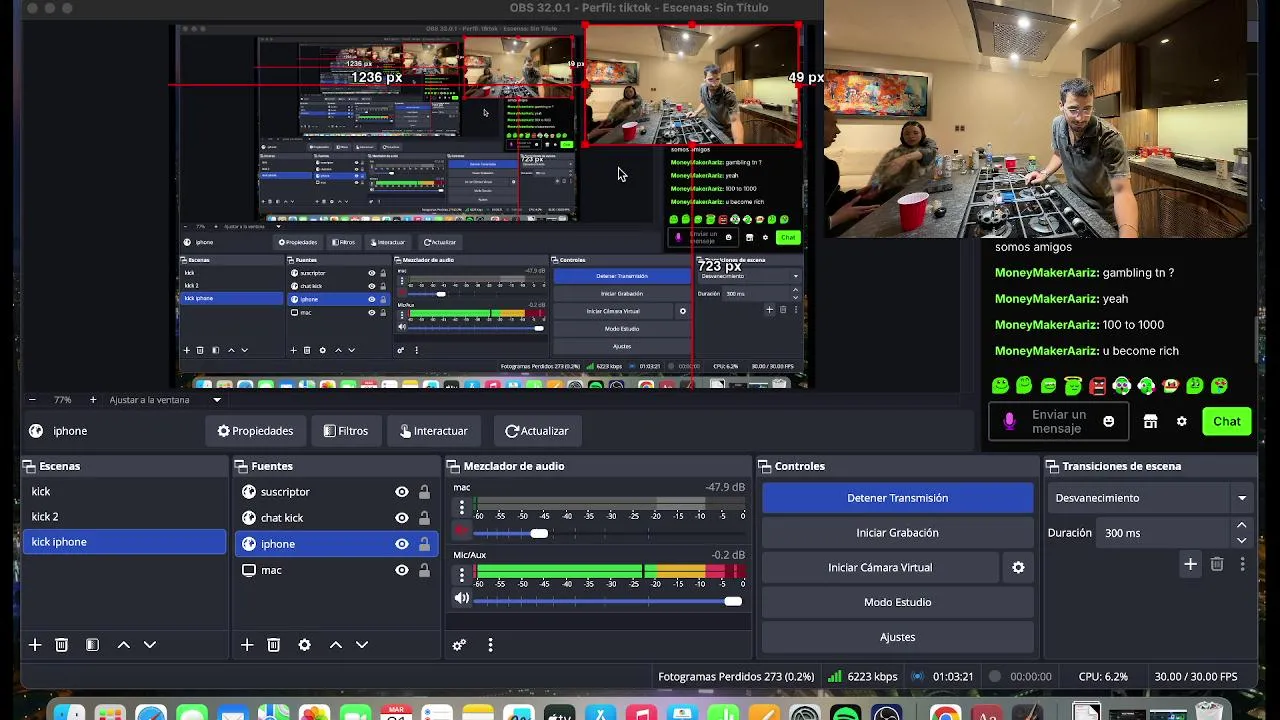
Task: Click the Interactuar button
Action: (x=434, y=431)
